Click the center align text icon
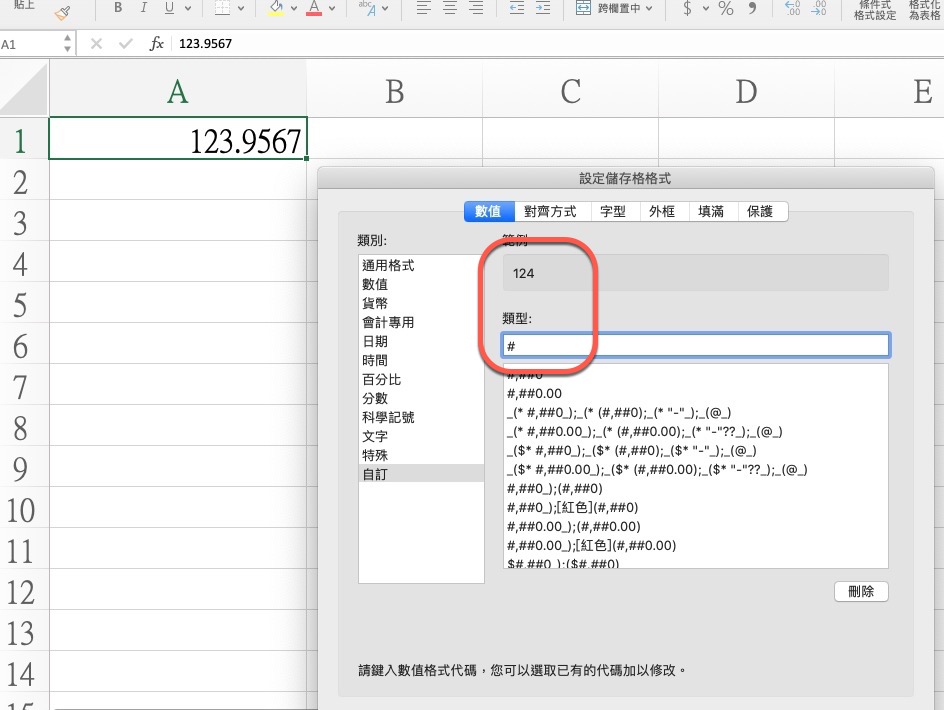 point(452,9)
